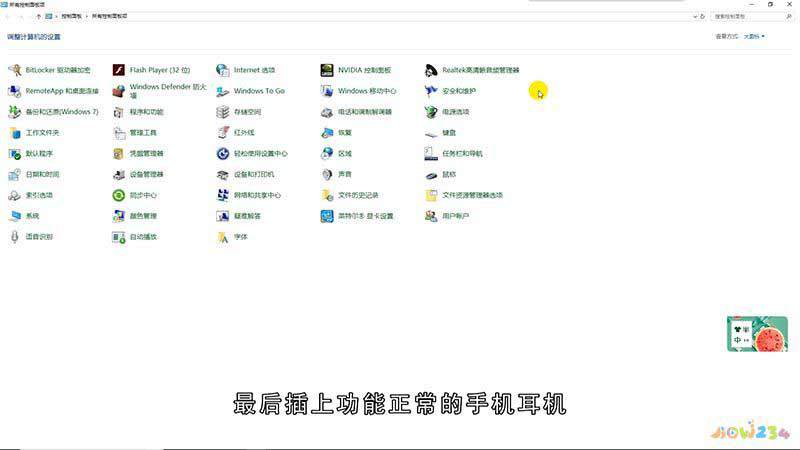Open Windows Mobility Center (Windows 移动中心)
800x450 pixels.
pyautogui.click(x=359, y=91)
